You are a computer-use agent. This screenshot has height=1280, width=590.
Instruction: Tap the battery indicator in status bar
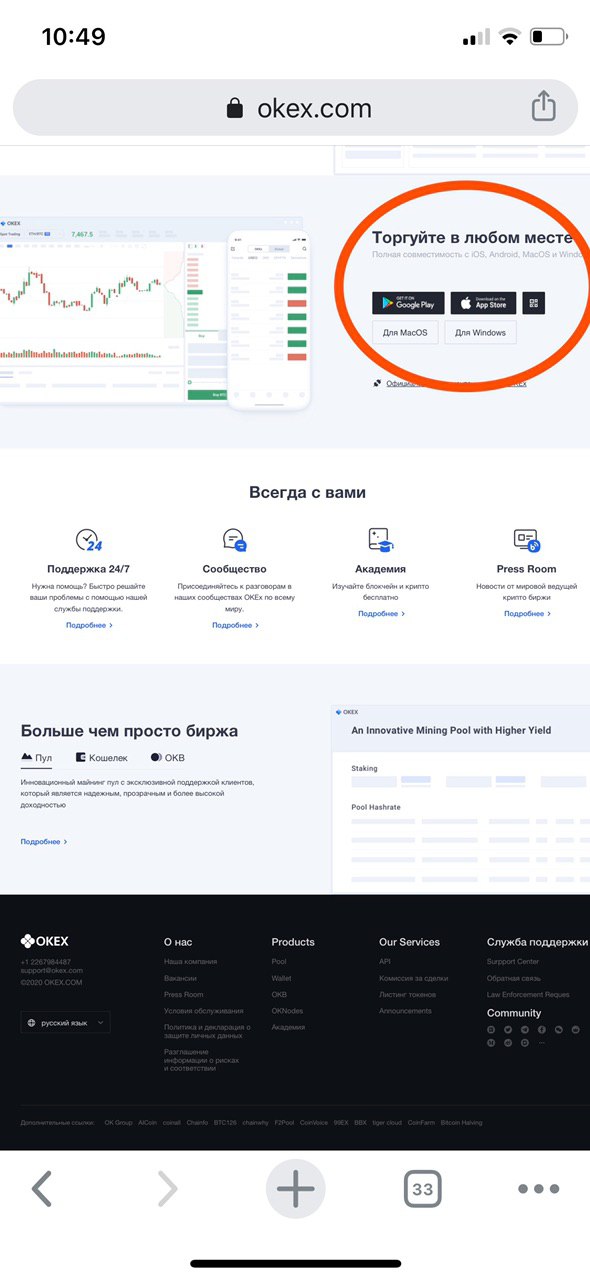(549, 38)
